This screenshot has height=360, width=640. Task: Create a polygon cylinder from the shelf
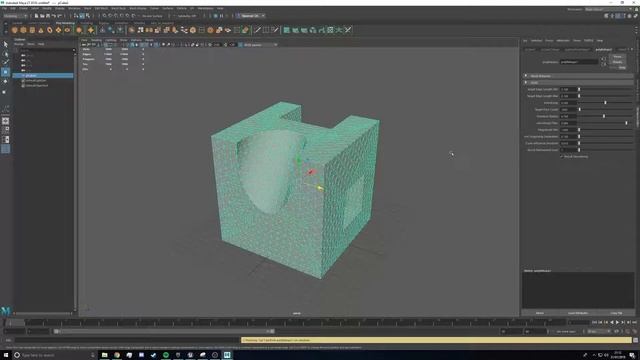[x=32, y=30]
